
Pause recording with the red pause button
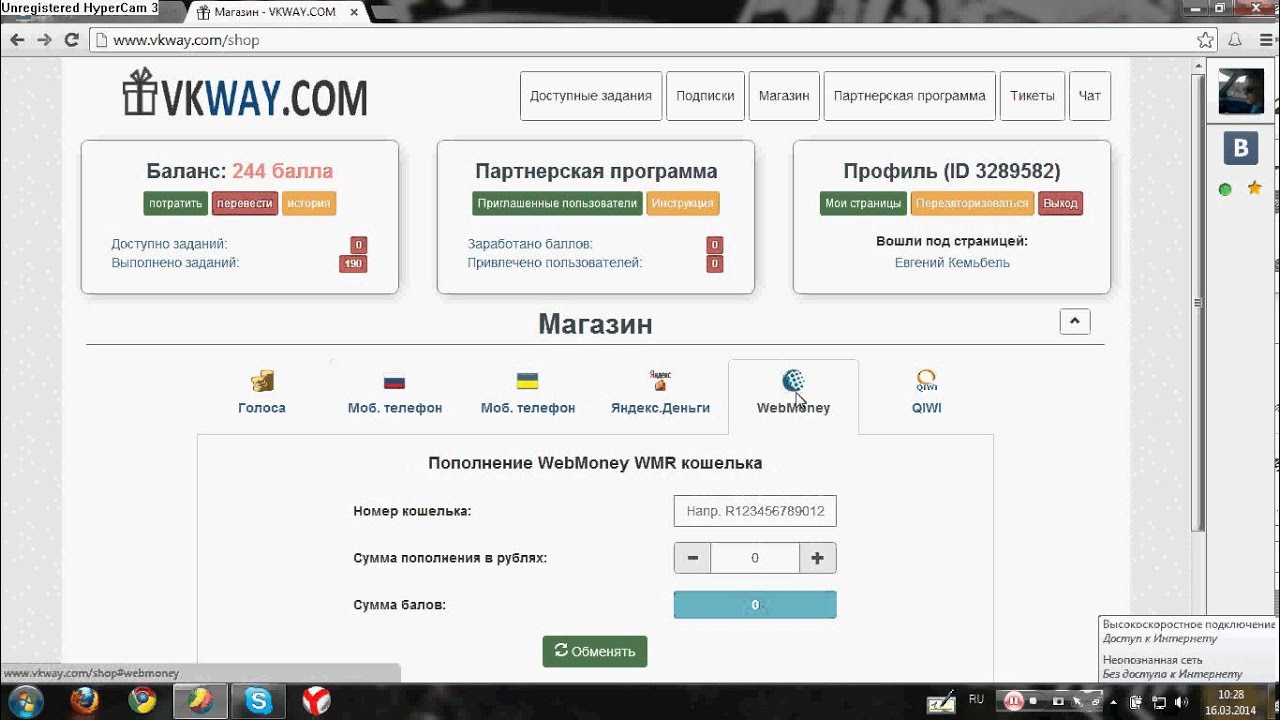[1013, 701]
